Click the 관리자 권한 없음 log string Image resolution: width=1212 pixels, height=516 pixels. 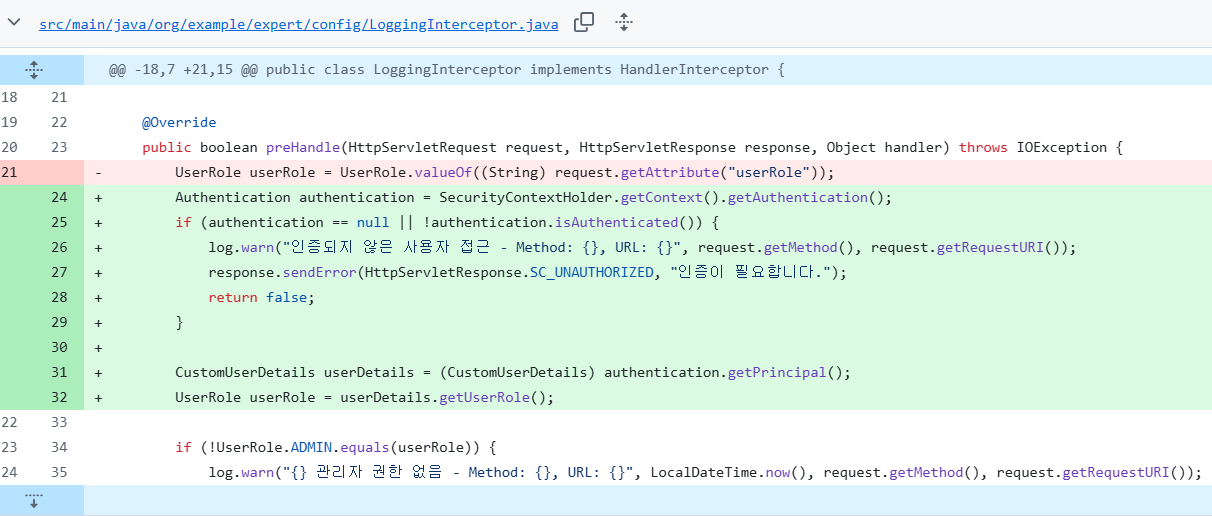460,472
